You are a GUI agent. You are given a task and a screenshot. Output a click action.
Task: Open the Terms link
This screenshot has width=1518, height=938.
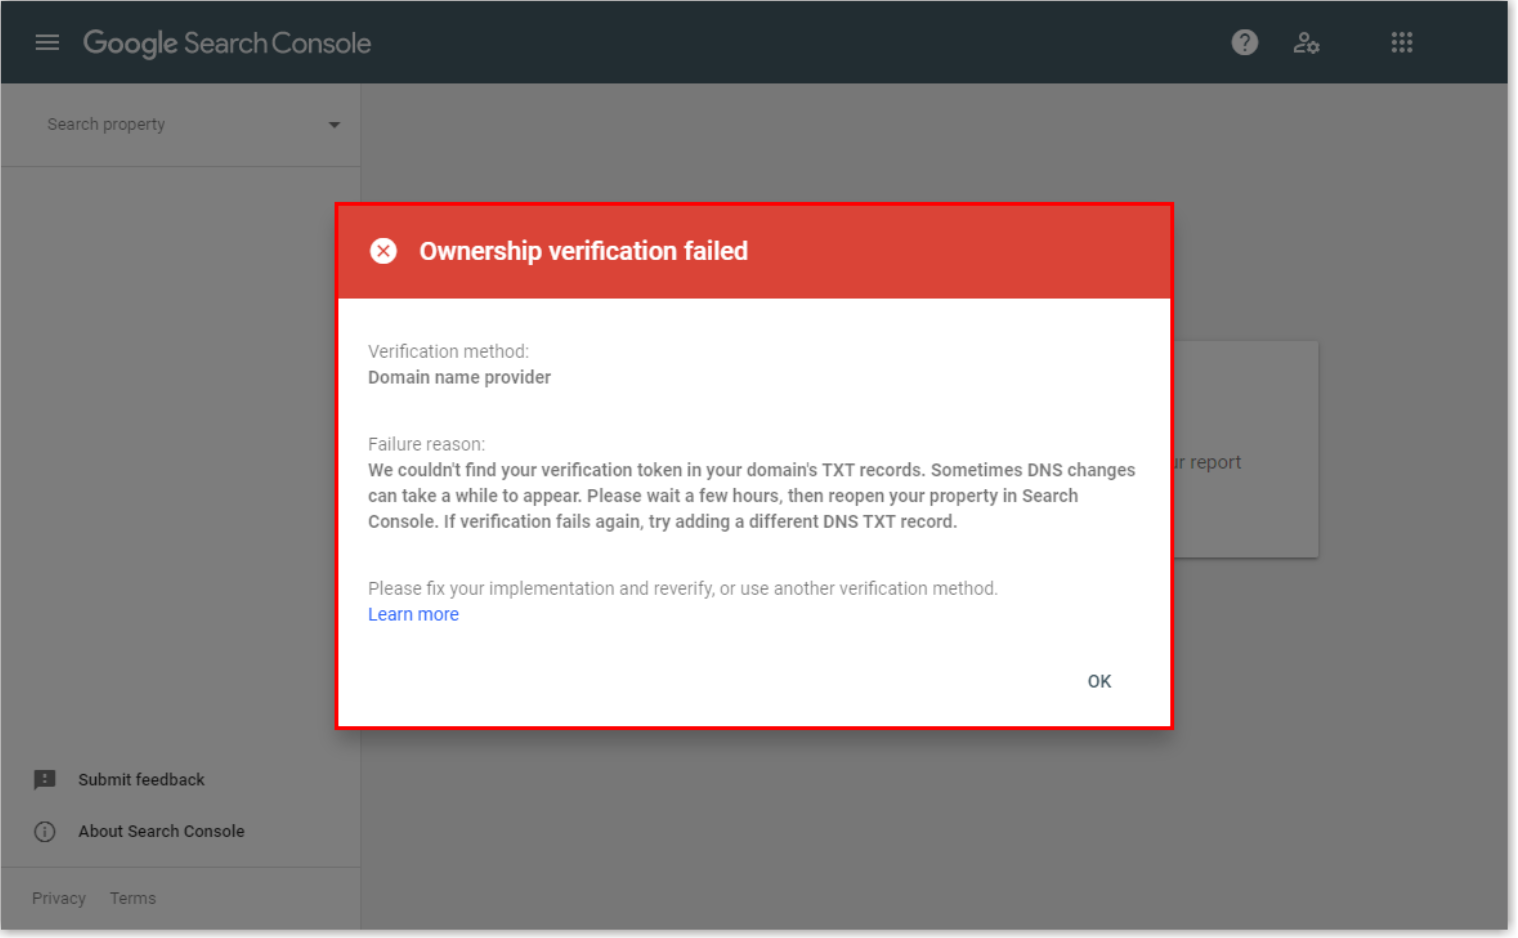coord(133,898)
